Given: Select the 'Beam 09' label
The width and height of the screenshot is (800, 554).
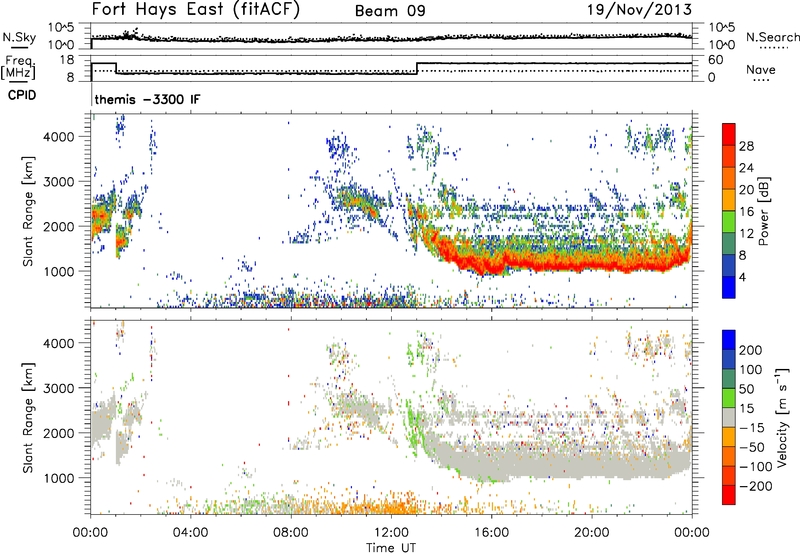Looking at the screenshot, I should 390,11.
